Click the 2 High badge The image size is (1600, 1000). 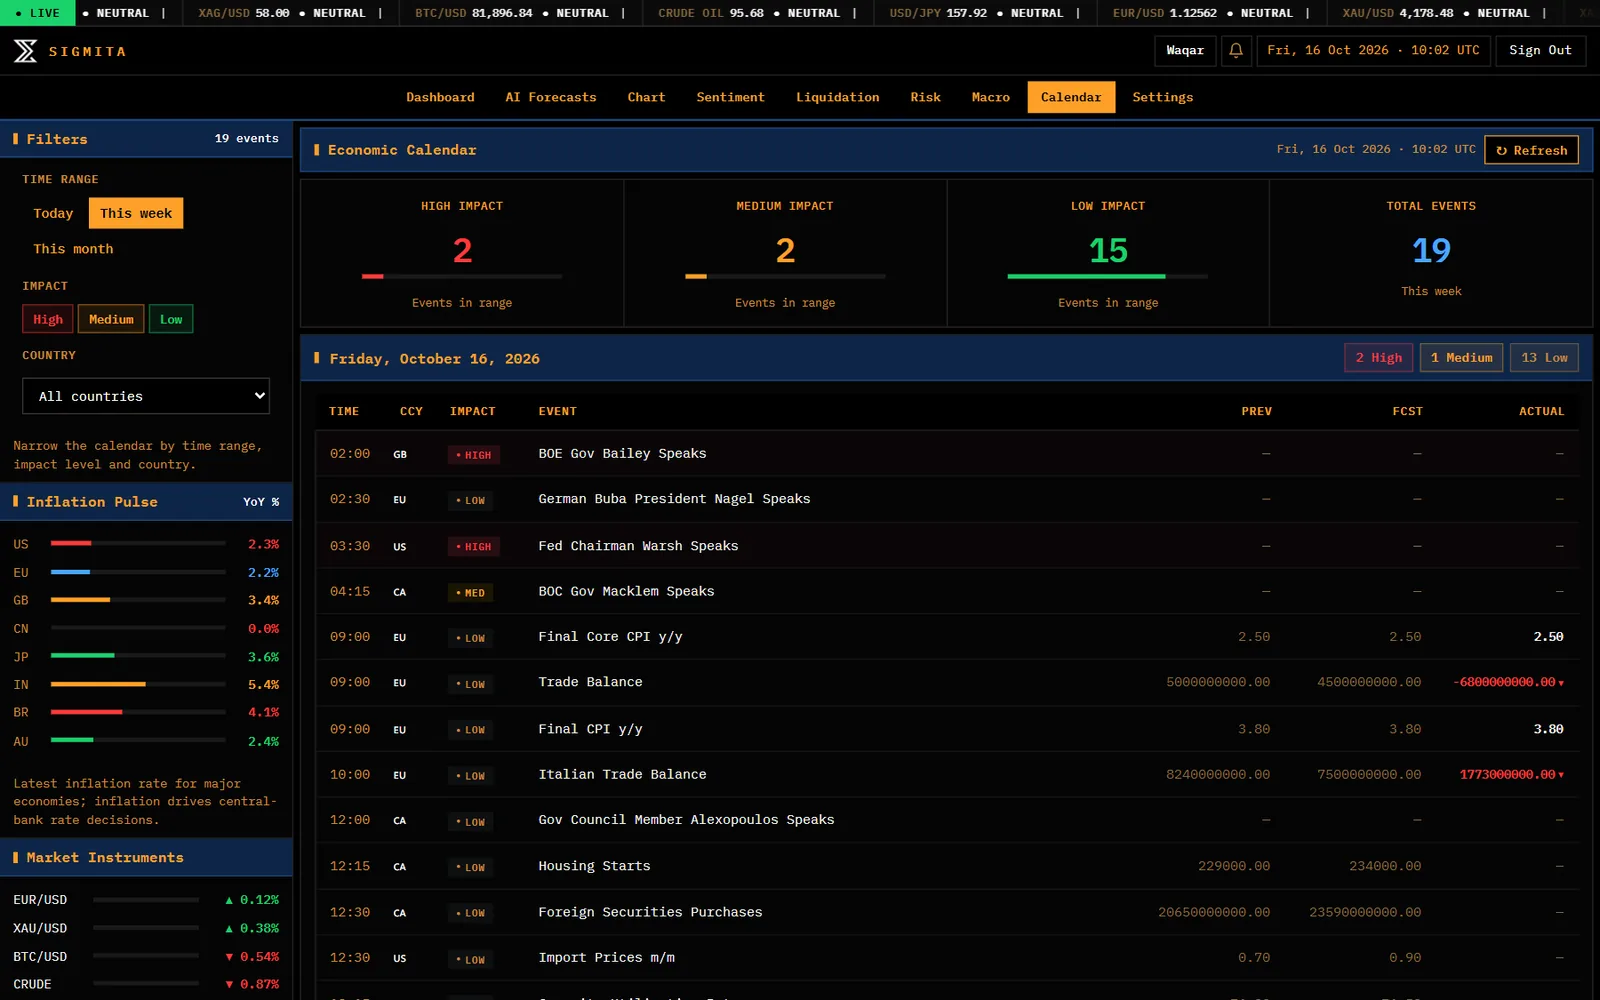(1379, 358)
